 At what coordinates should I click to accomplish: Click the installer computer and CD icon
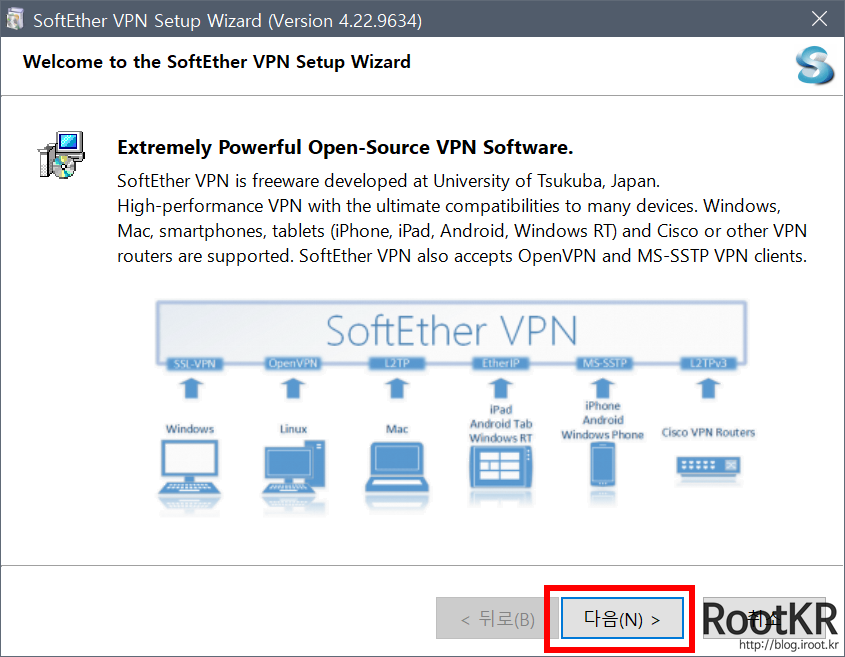pyautogui.click(x=61, y=155)
